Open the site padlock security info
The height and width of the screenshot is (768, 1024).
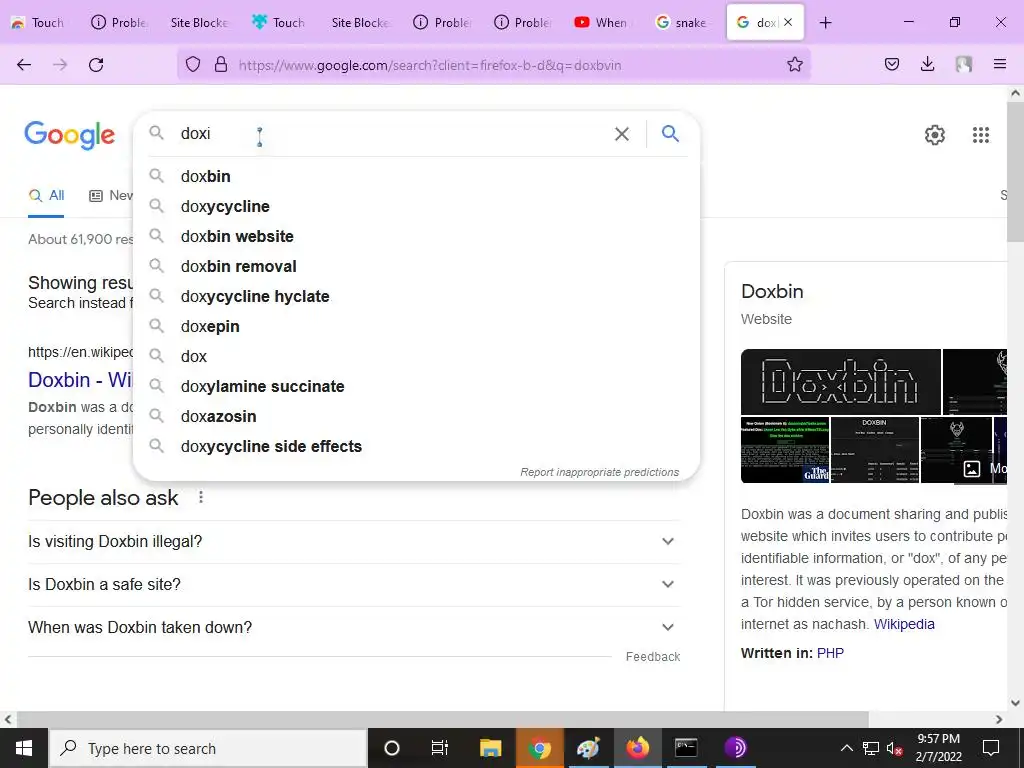(221, 65)
